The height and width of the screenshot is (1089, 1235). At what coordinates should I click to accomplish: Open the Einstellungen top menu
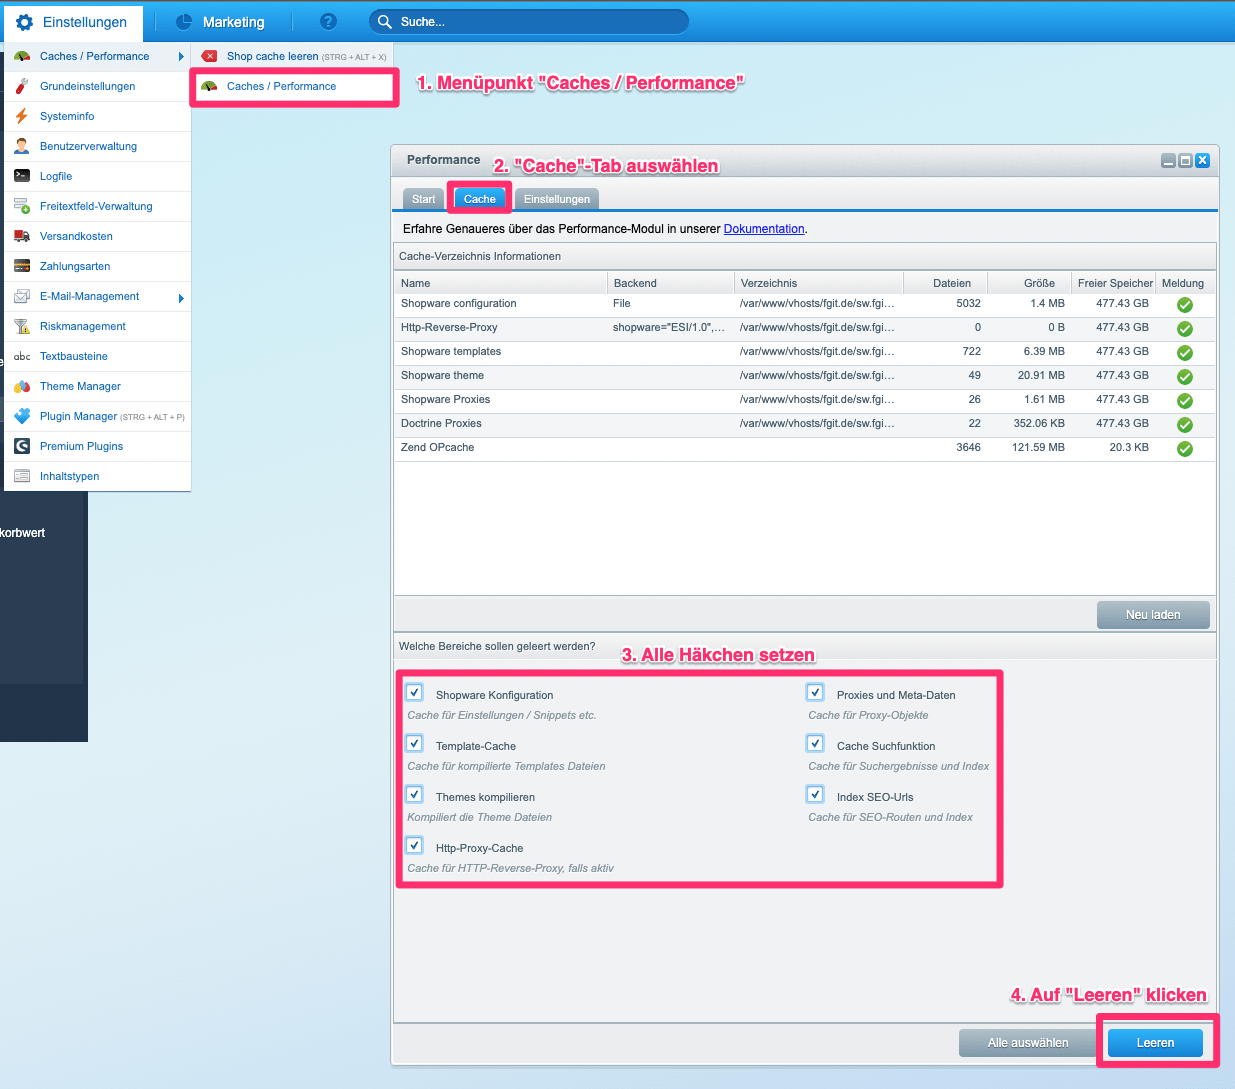pyautogui.click(x=73, y=22)
